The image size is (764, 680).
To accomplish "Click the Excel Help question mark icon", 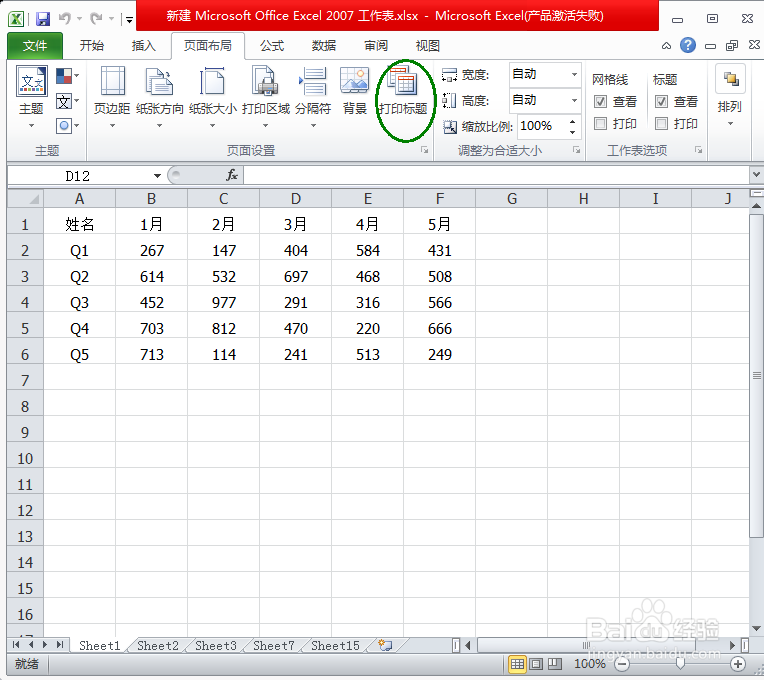I will pyautogui.click(x=688, y=45).
